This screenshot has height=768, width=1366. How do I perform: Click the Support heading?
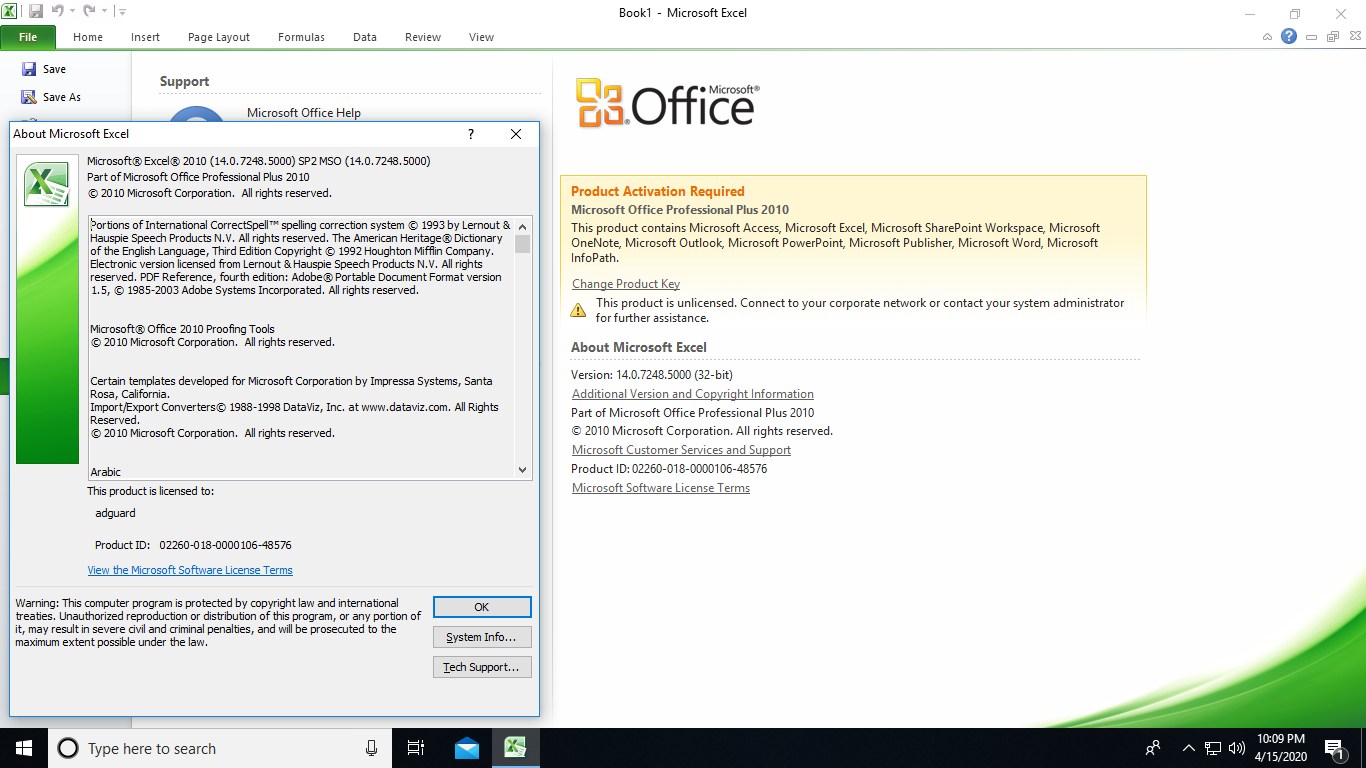tap(184, 82)
